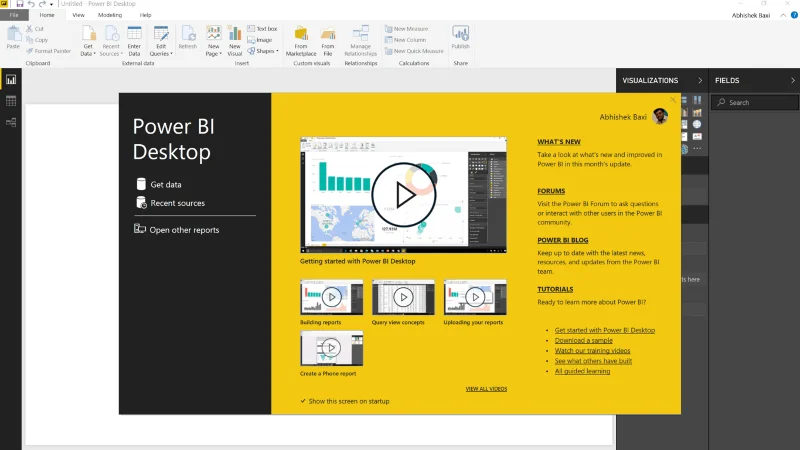This screenshot has width=800, height=450.
Task: Click Recent sources on splash screen
Action: point(170,203)
